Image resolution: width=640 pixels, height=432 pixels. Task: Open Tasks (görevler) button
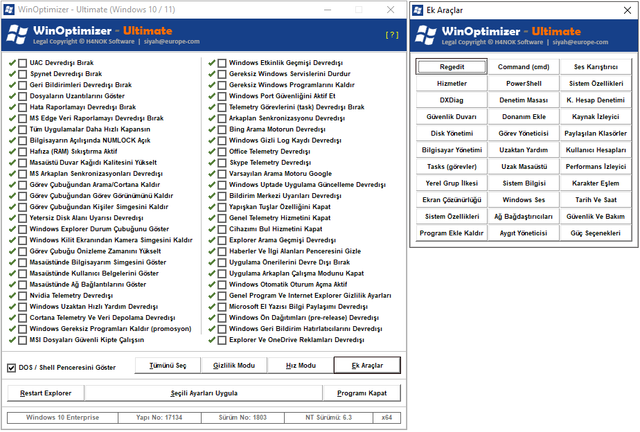pyautogui.click(x=452, y=167)
